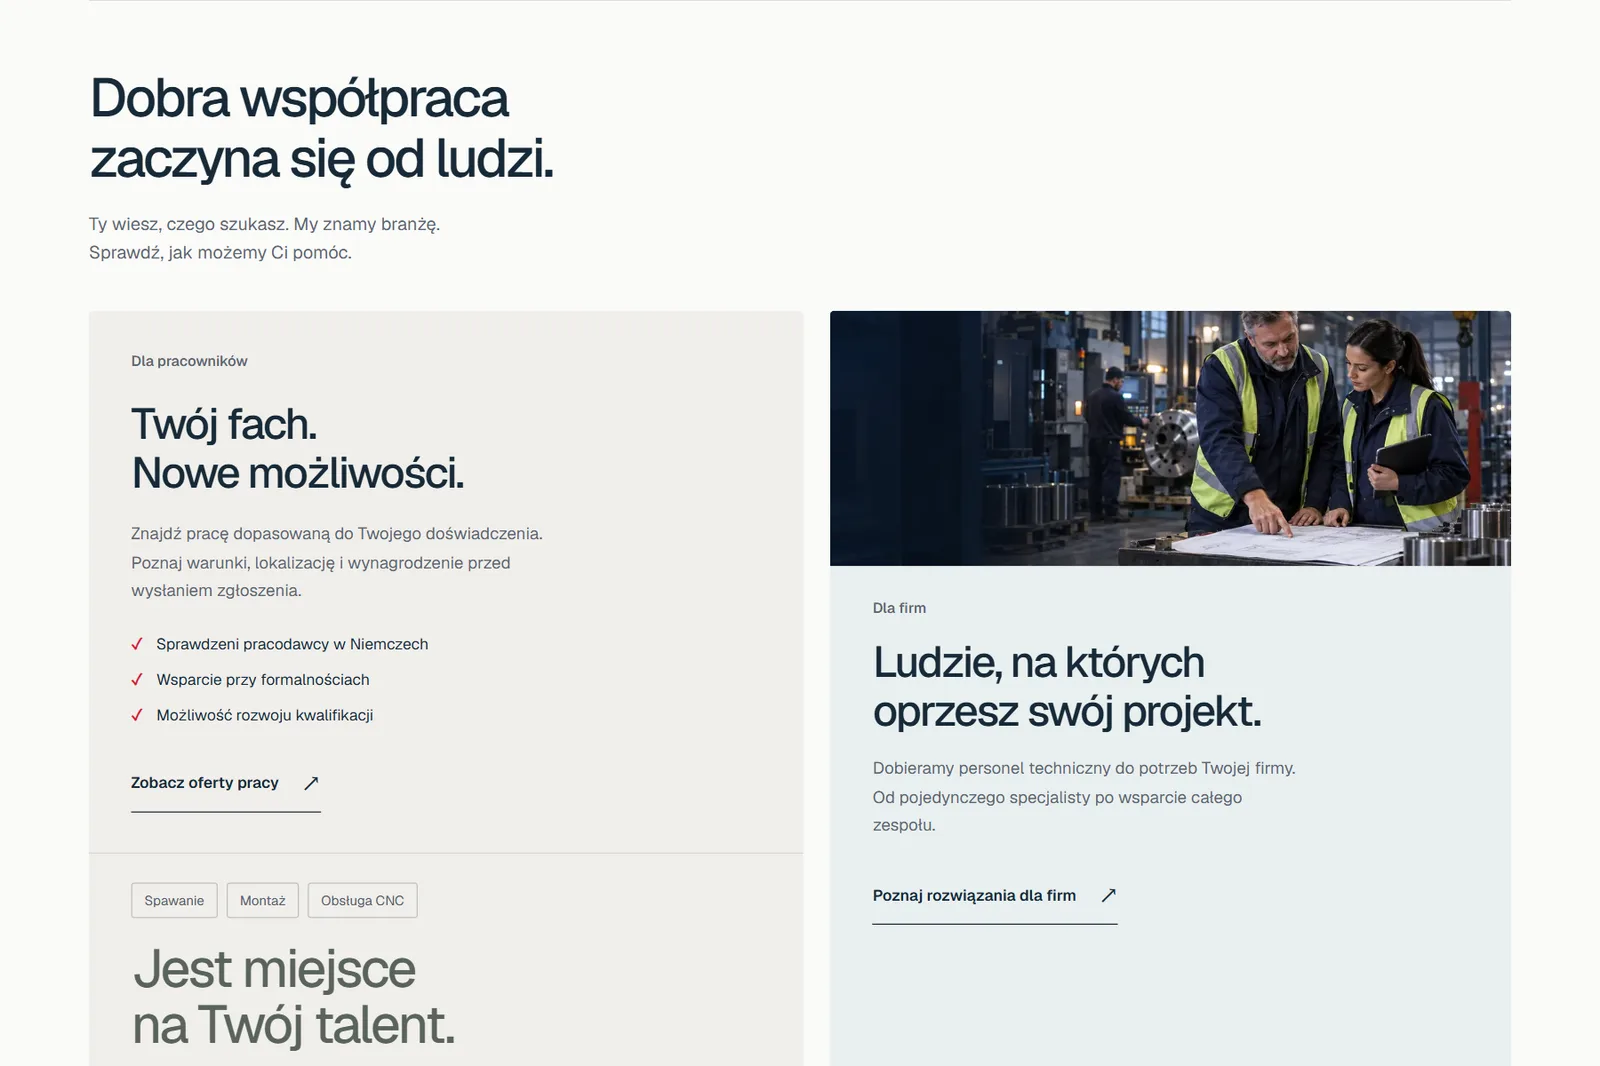Image resolution: width=1600 pixels, height=1066 pixels.
Task: Click heading "Ludzie, na których oprzesz swój projekt."
Action: (1067, 687)
